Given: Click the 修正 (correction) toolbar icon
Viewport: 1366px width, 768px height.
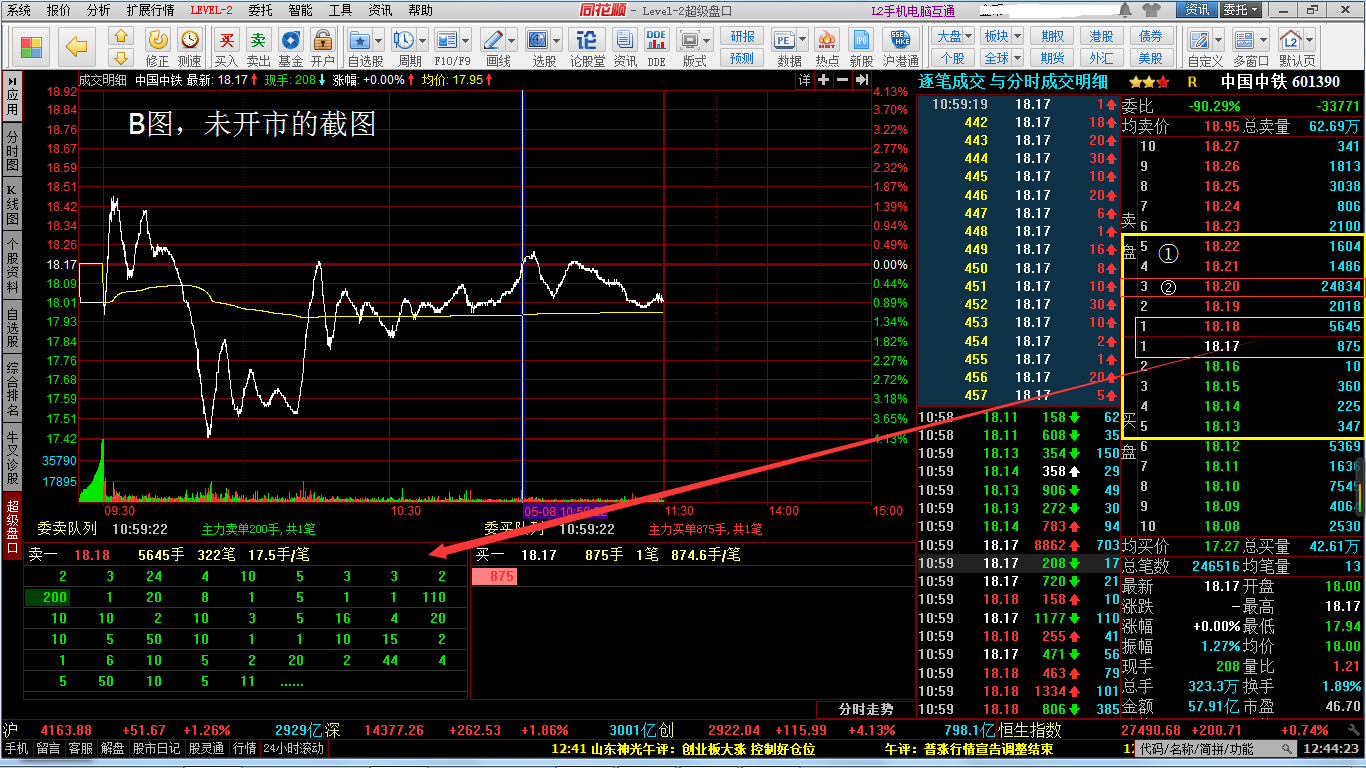Looking at the screenshot, I should click(x=158, y=40).
